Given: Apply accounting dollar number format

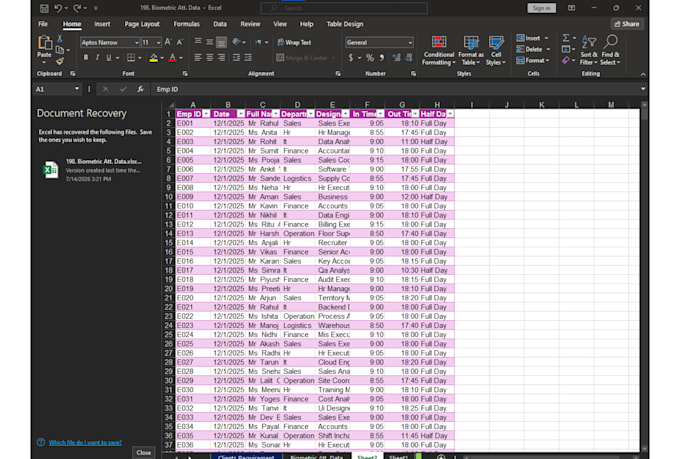Looking at the screenshot, I should 350,57.
